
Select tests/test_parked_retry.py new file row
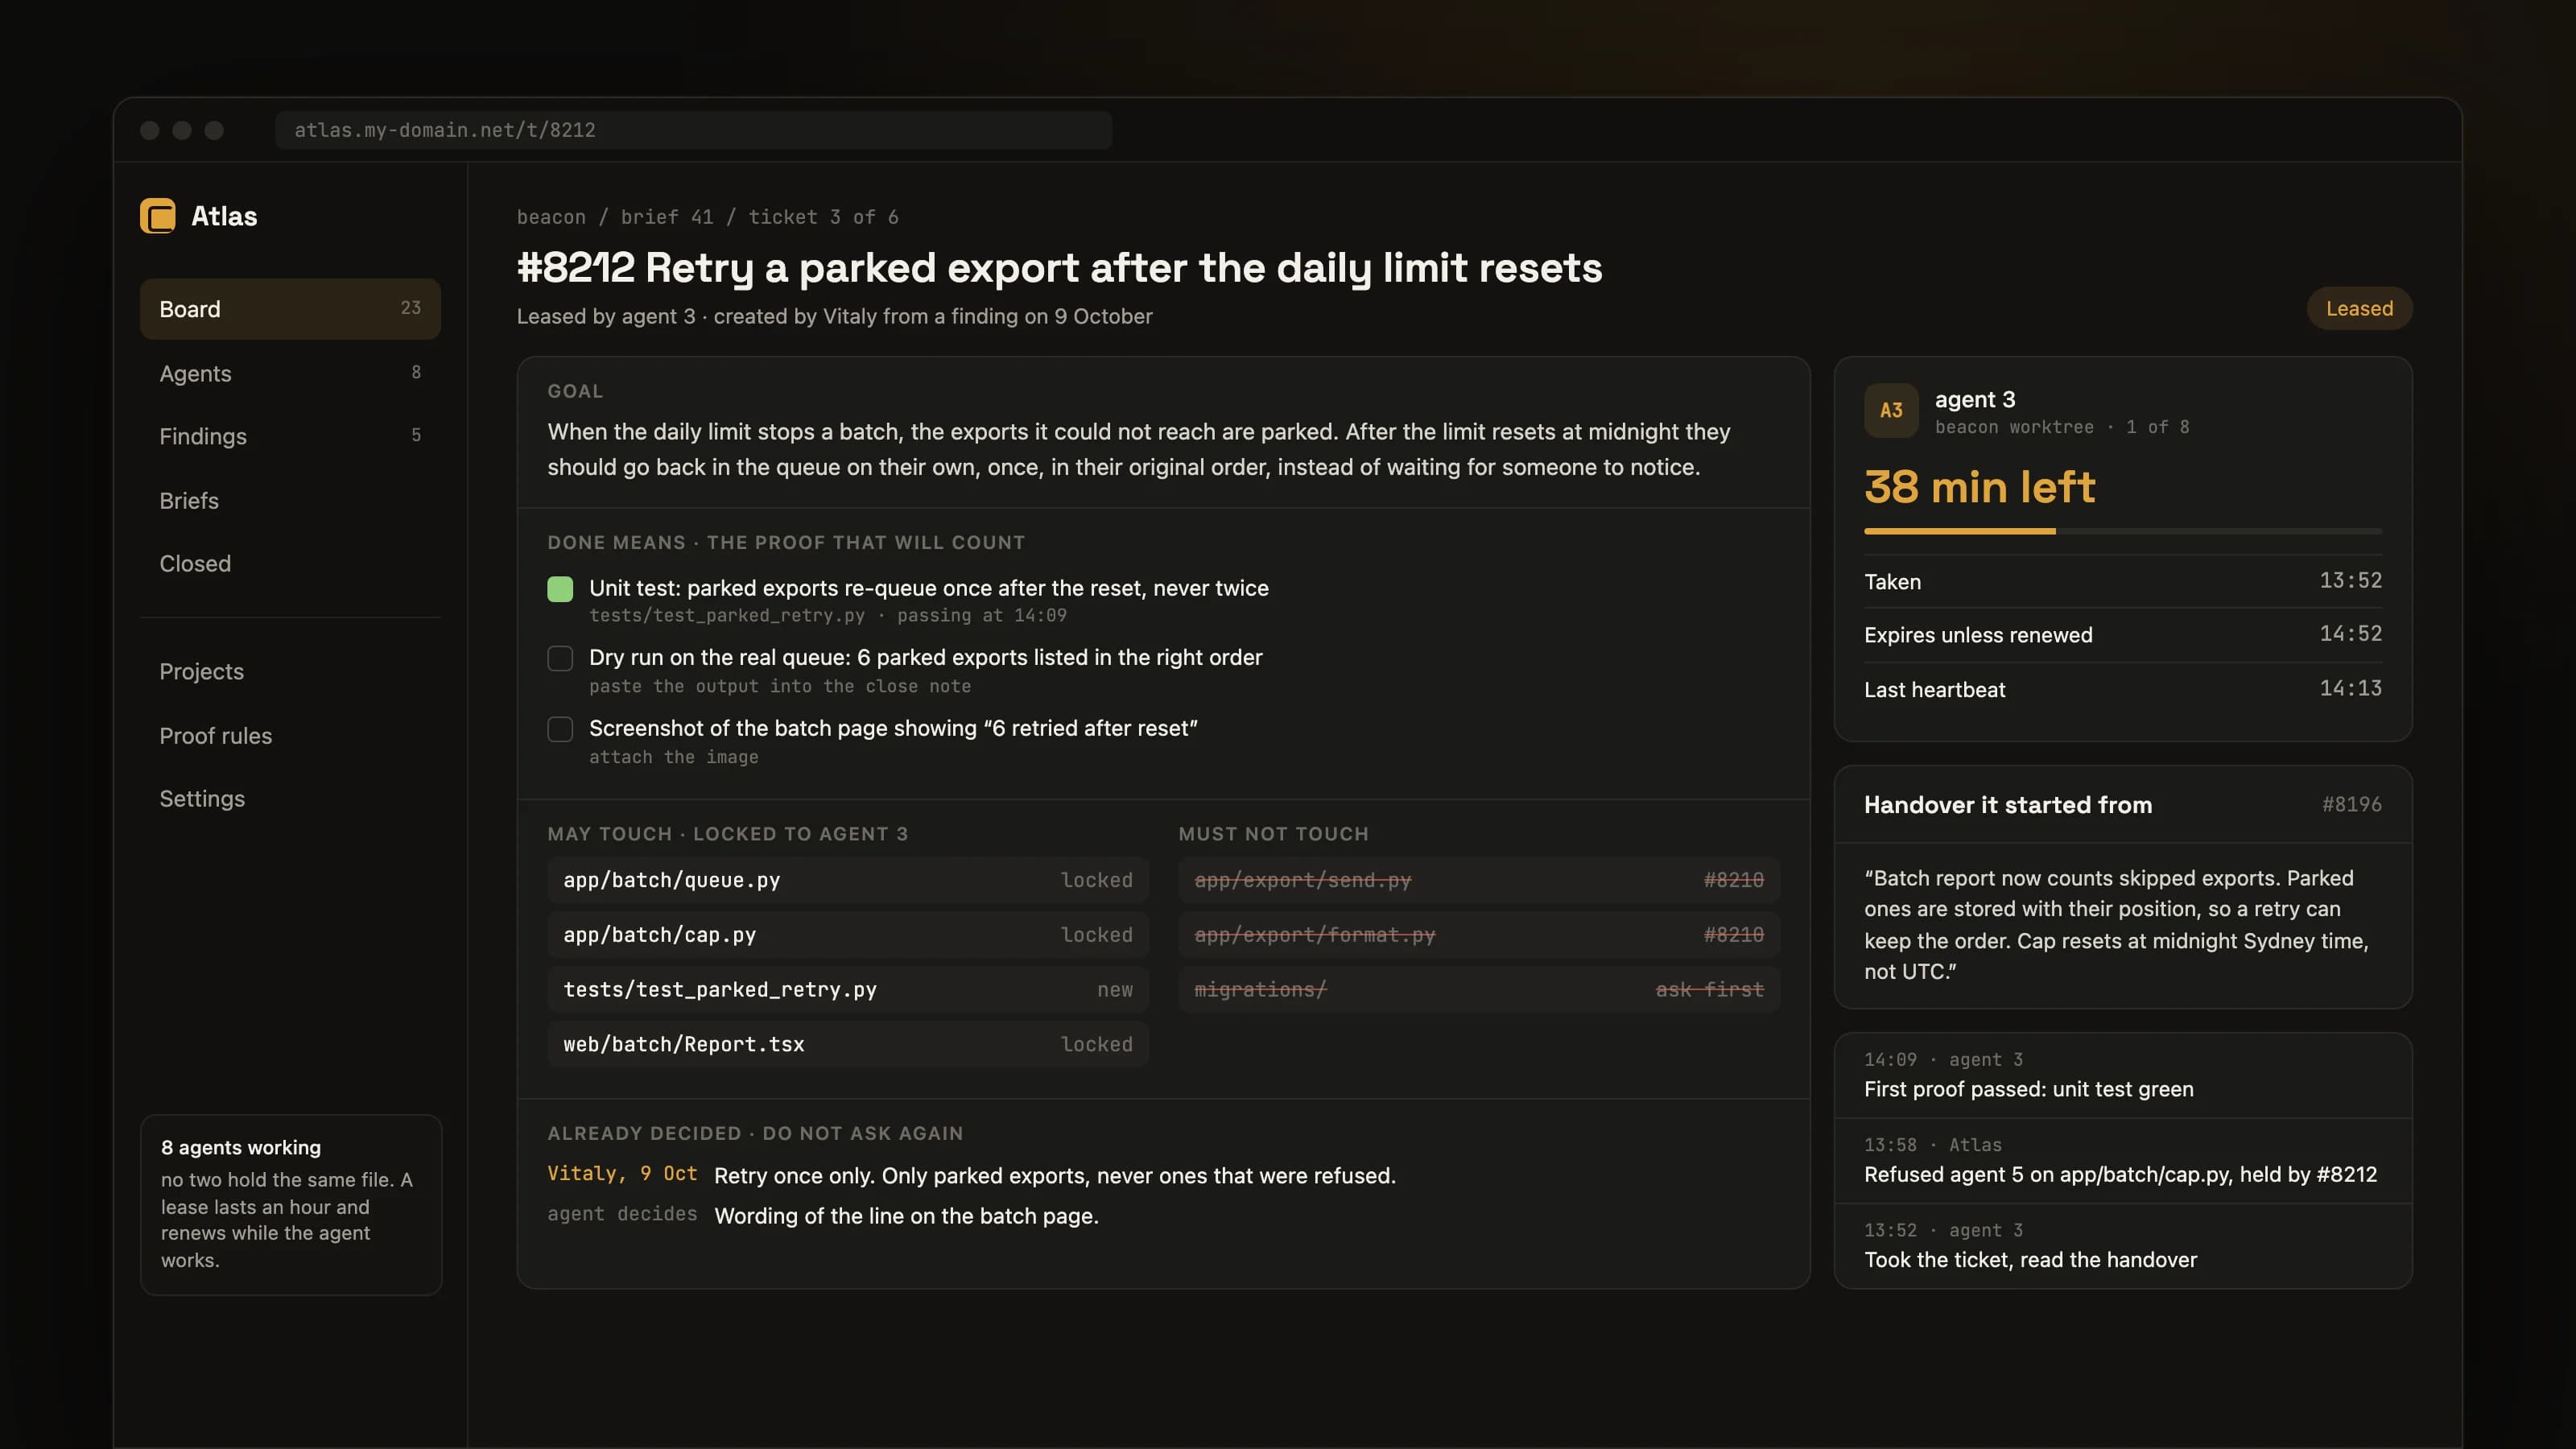(x=848, y=990)
